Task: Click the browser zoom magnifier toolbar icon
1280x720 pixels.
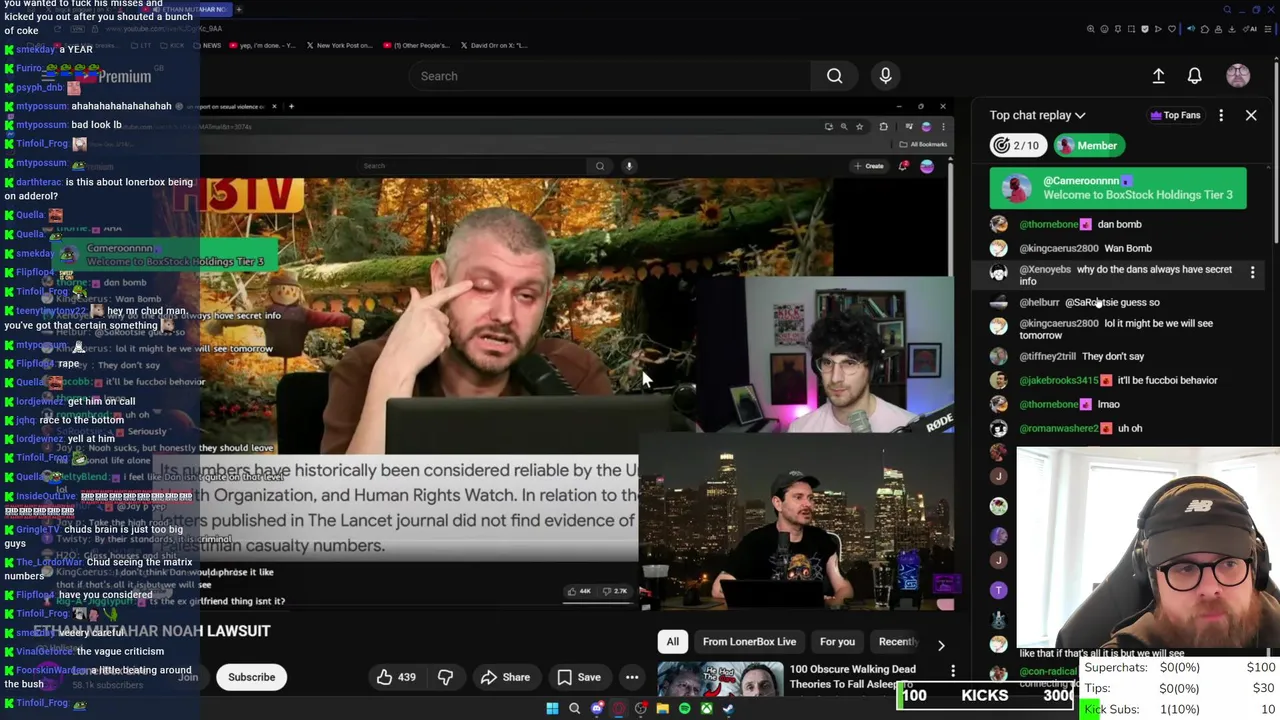Action: (1091, 29)
